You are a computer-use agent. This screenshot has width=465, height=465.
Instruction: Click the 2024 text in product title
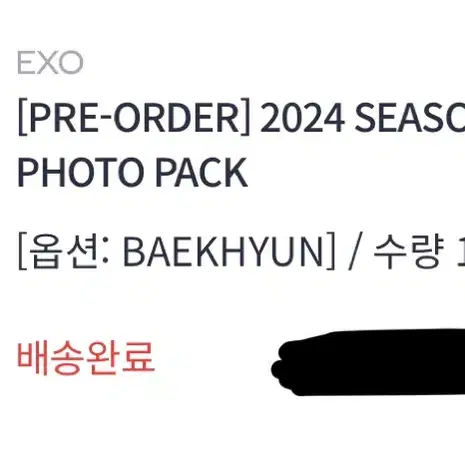(302, 118)
